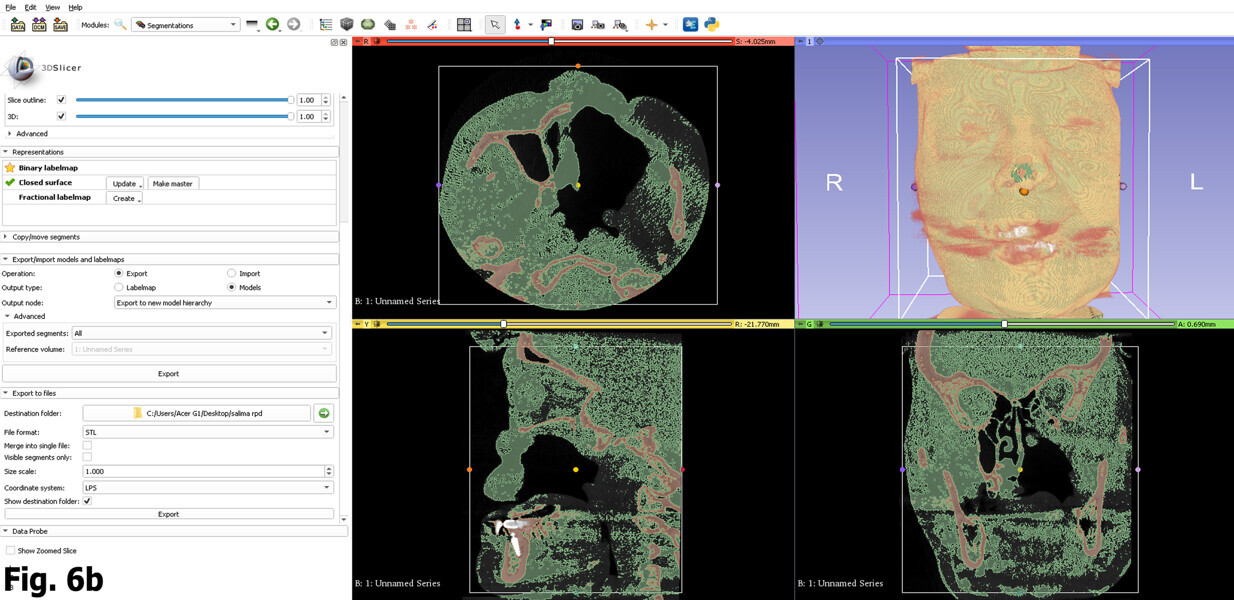Image resolution: width=1234 pixels, height=600 pixels.
Task: Enable Merge into single file checkbox
Action: (x=87, y=445)
